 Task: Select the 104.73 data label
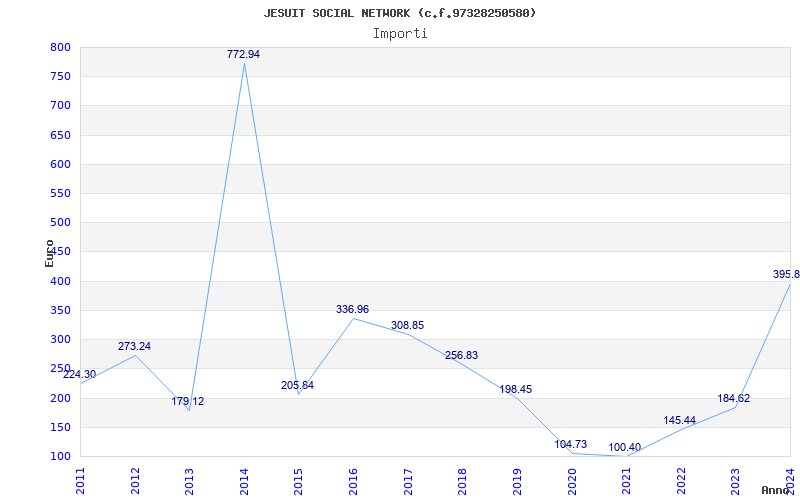[570, 444]
